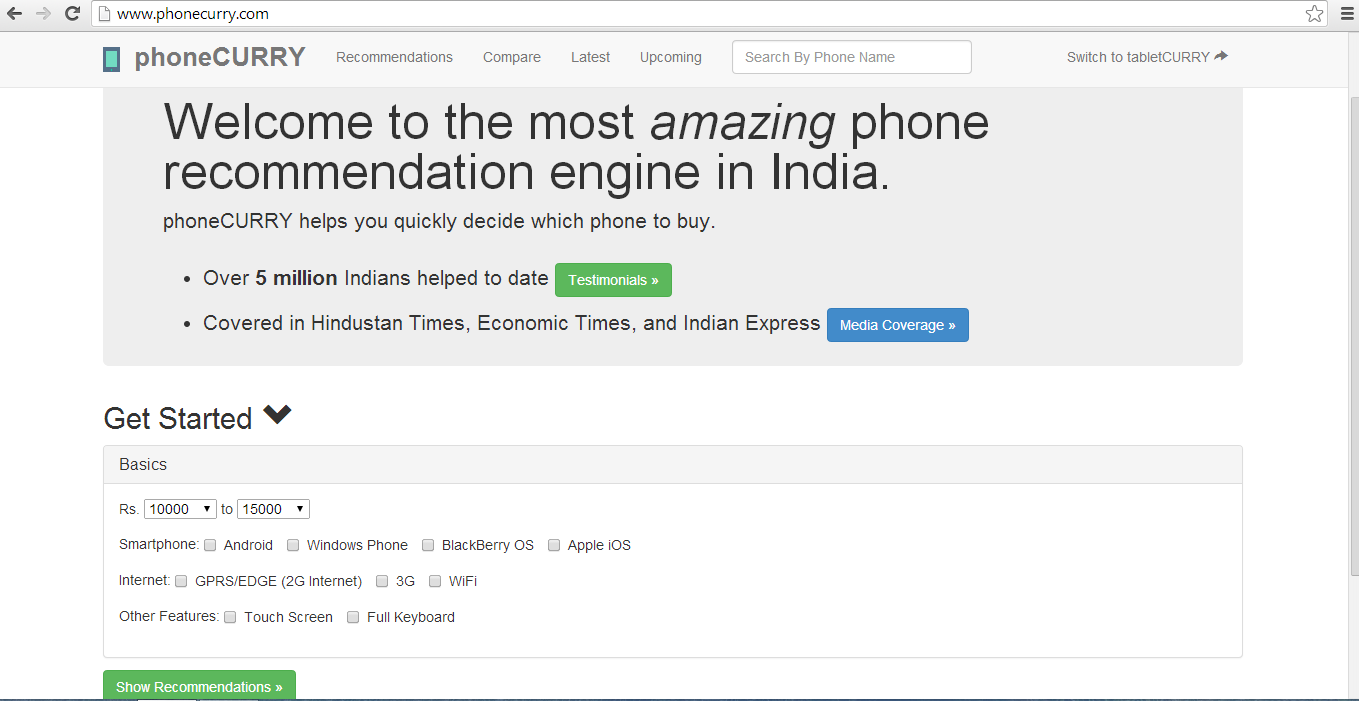Click the phoneCURRY phone logo icon
The image size is (1359, 701).
pyautogui.click(x=112, y=58)
